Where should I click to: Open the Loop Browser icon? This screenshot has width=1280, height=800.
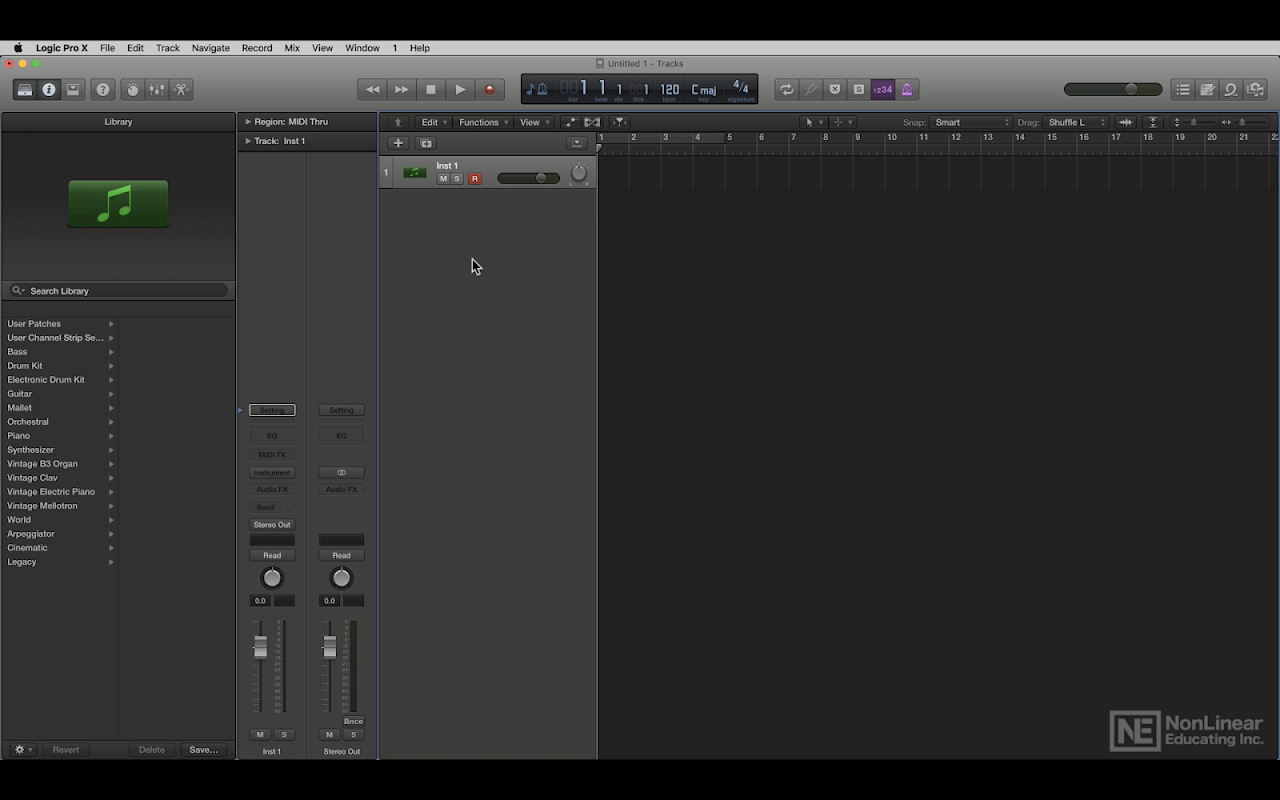tap(1231, 90)
